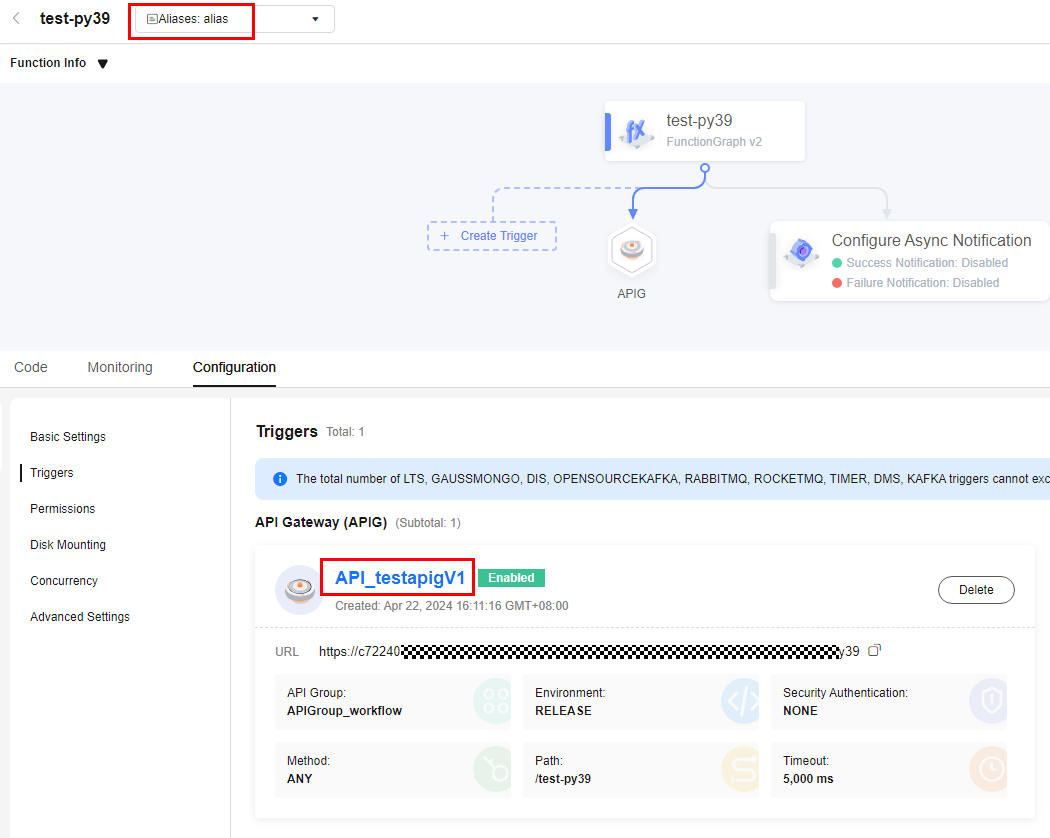
Task: Open the Aliases: alias dropdown
Action: [234, 19]
